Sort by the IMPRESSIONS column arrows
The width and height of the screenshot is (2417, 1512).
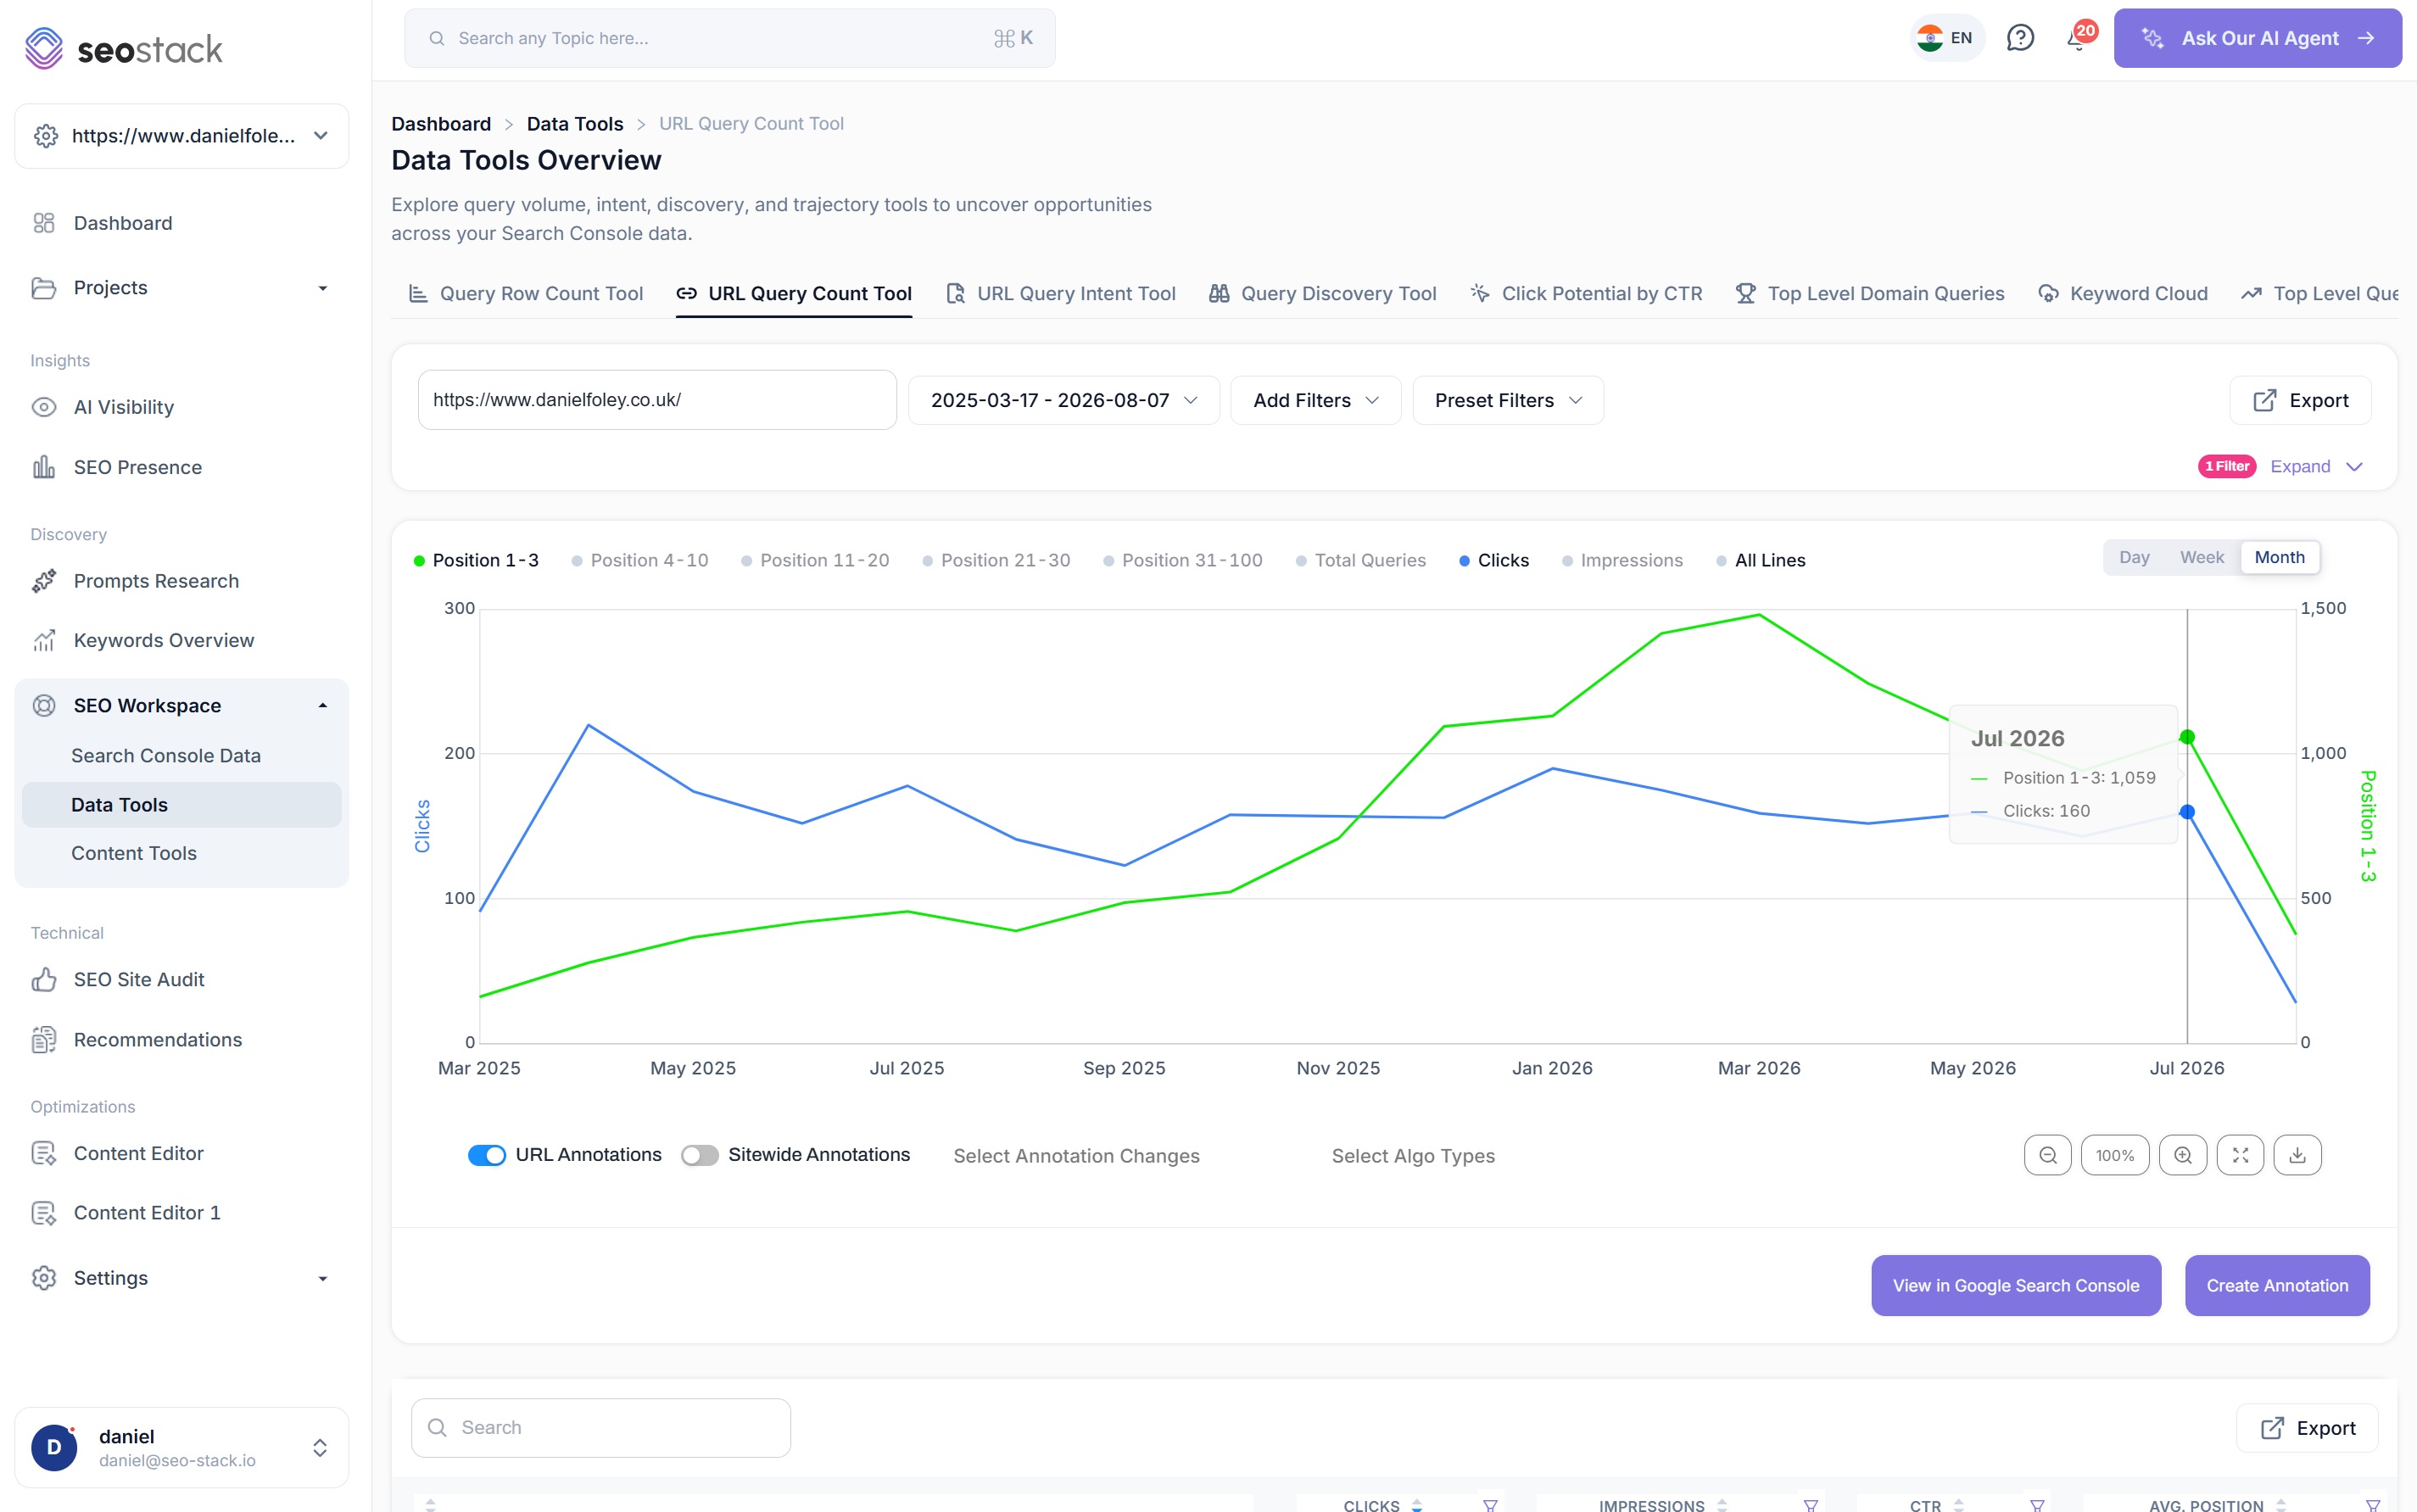(1721, 1505)
